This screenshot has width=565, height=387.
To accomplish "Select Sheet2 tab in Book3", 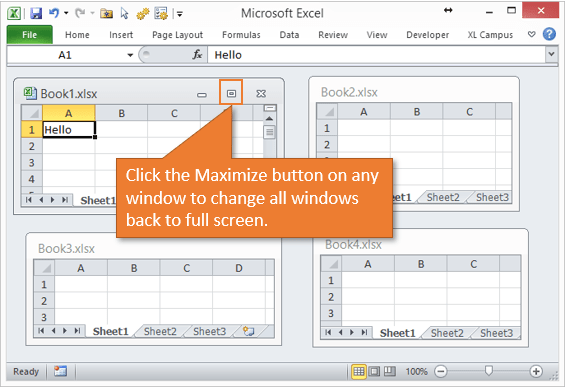I will (x=160, y=331).
